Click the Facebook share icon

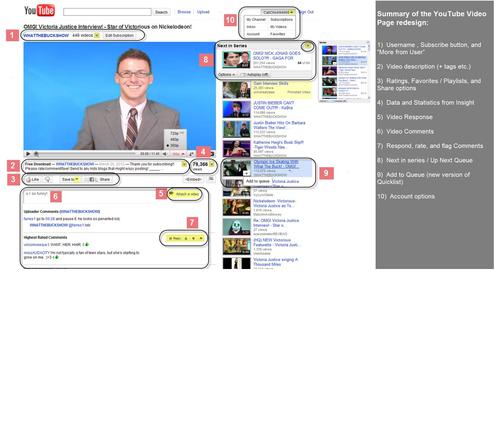pos(92,179)
